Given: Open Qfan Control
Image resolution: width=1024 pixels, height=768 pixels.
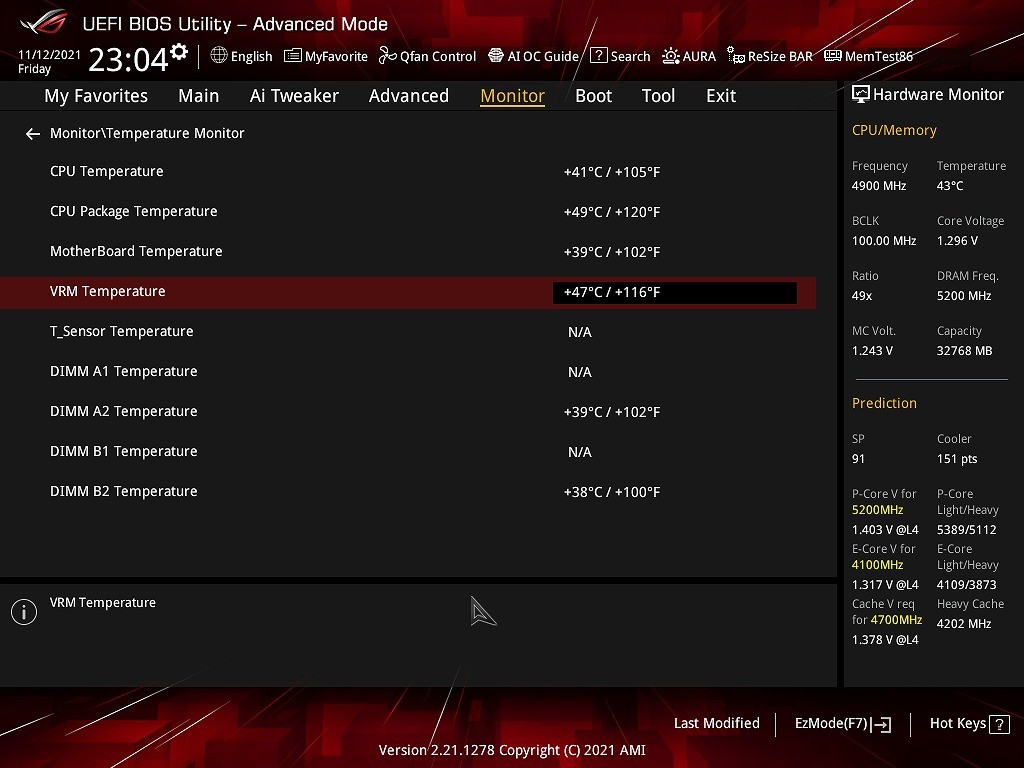Looking at the screenshot, I should (438, 56).
